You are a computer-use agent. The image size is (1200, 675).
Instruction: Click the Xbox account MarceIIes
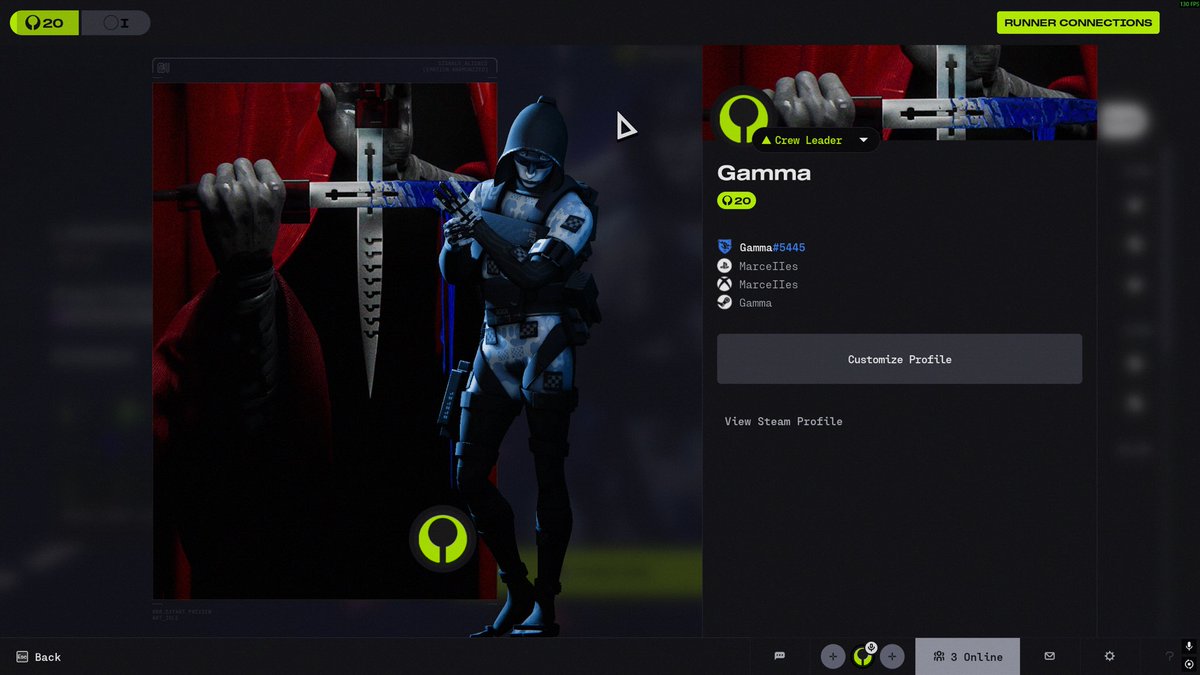point(768,284)
